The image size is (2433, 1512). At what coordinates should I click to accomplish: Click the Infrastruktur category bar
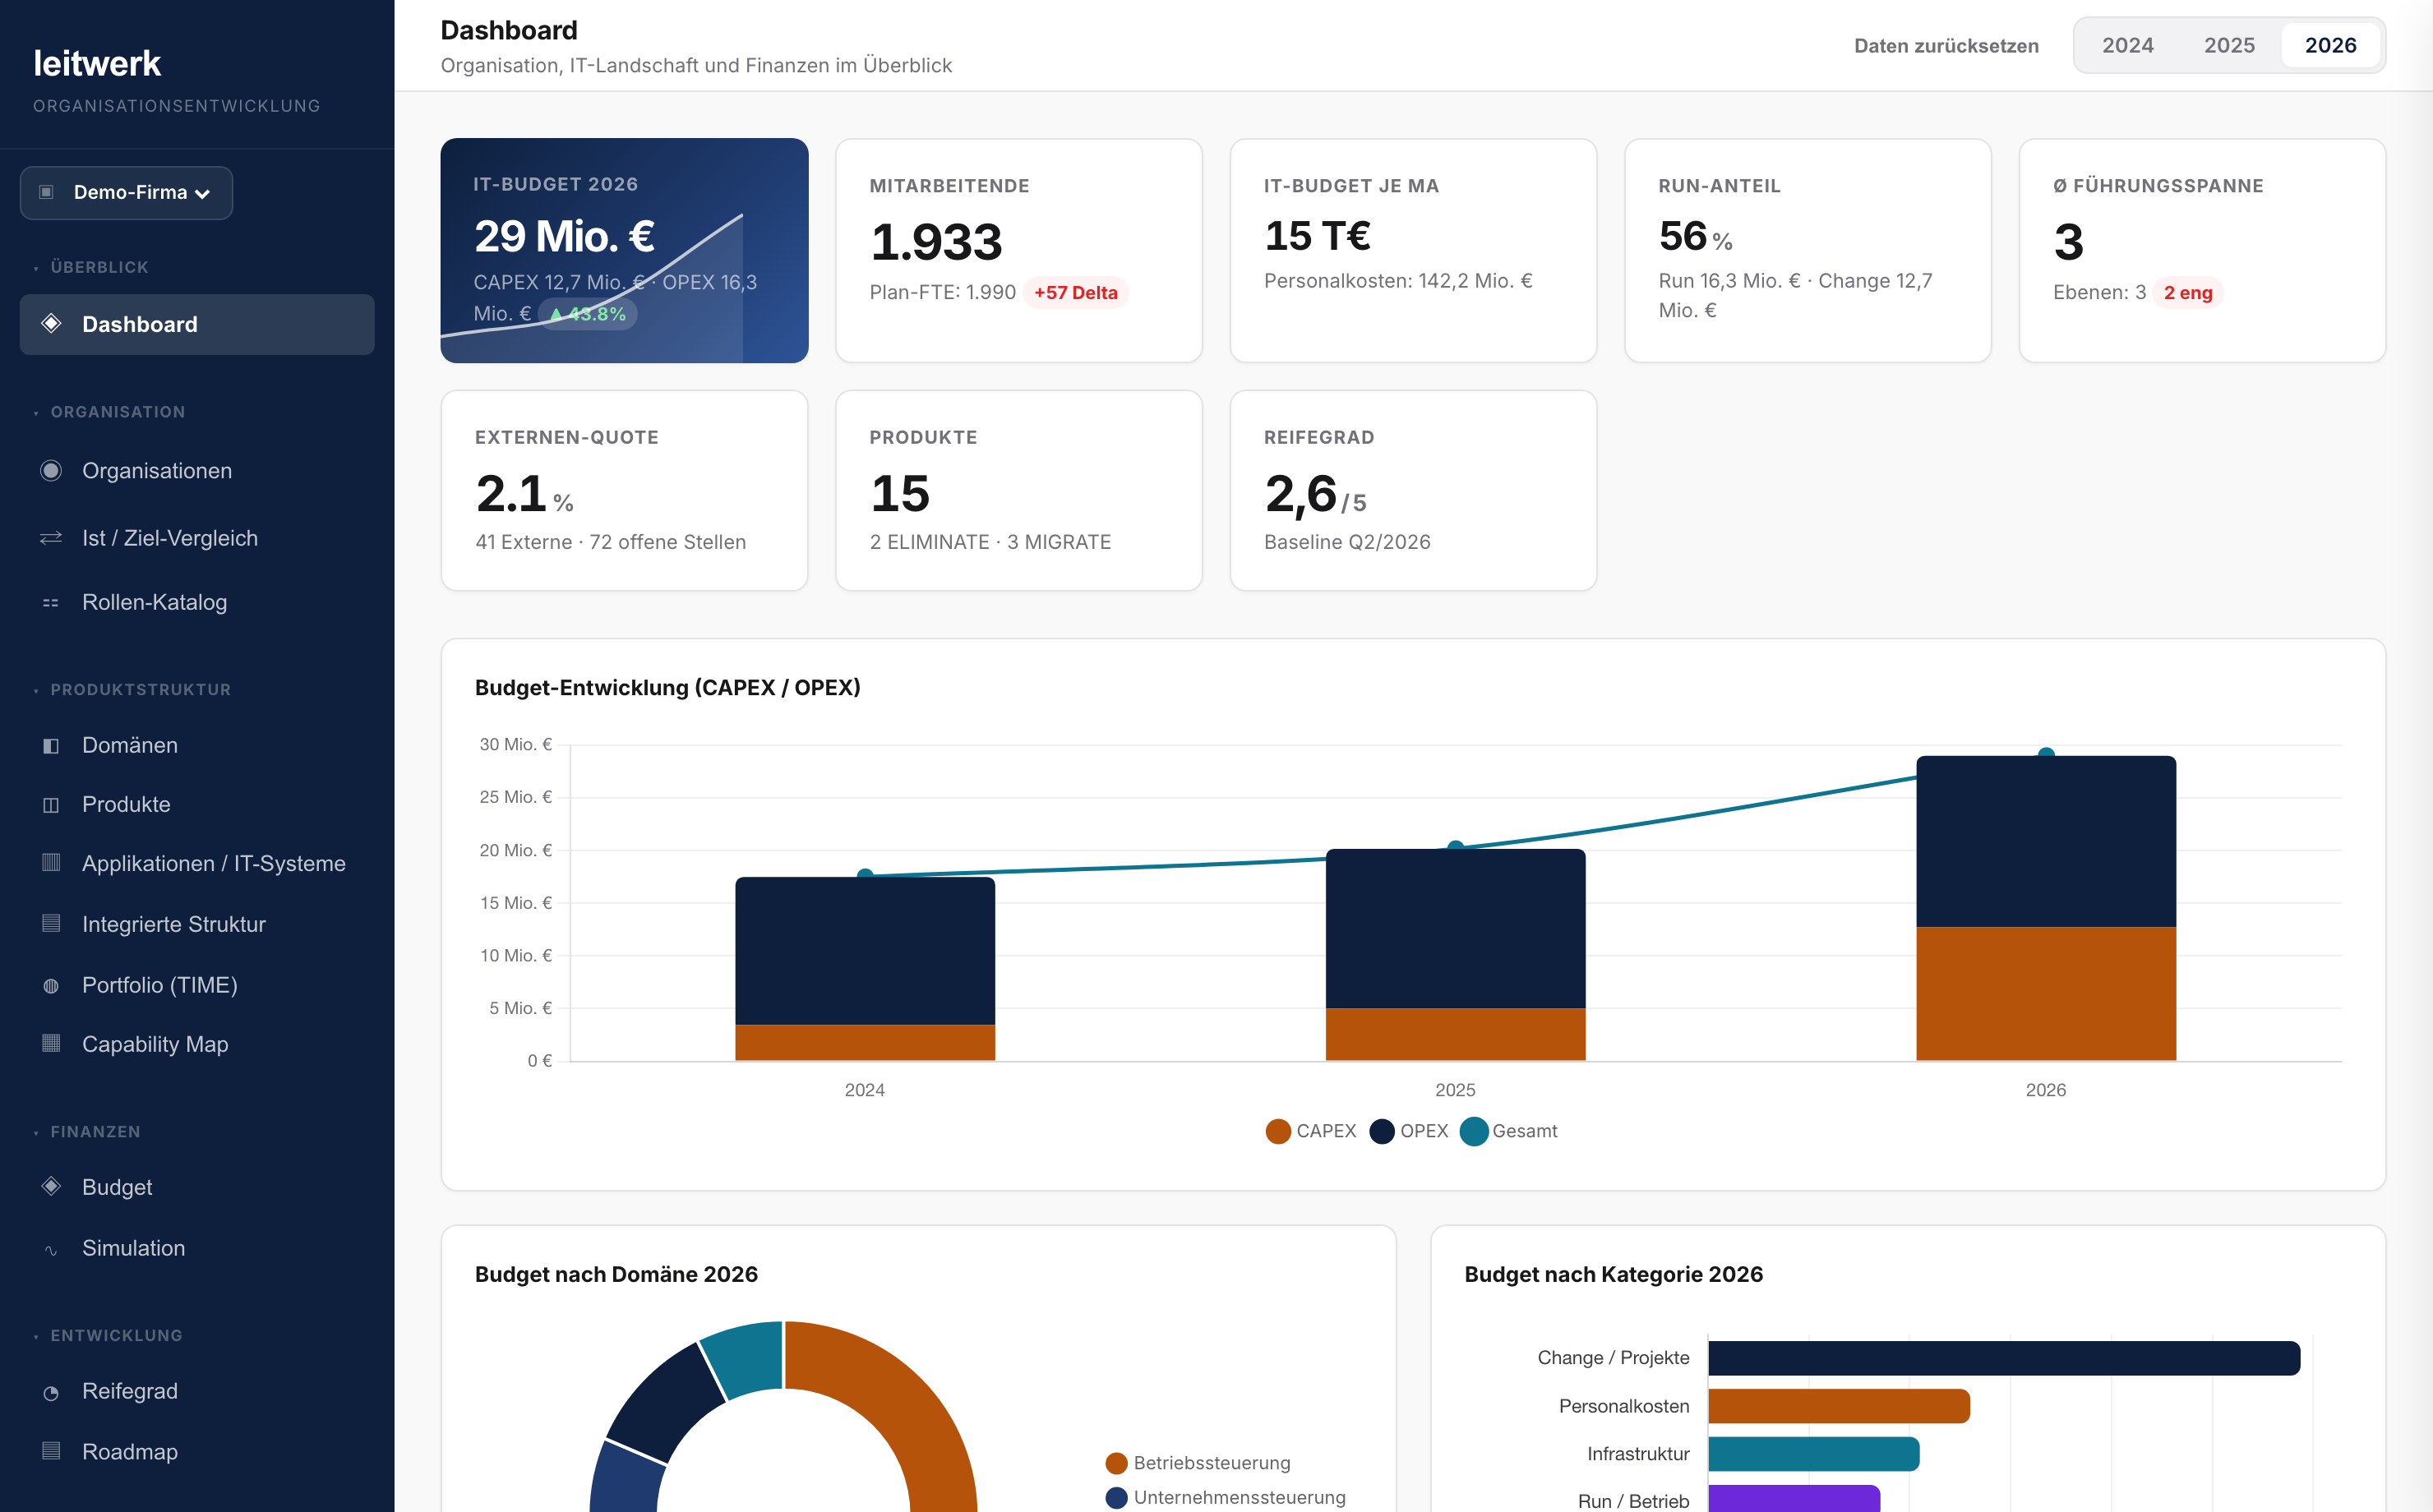(x=1814, y=1454)
